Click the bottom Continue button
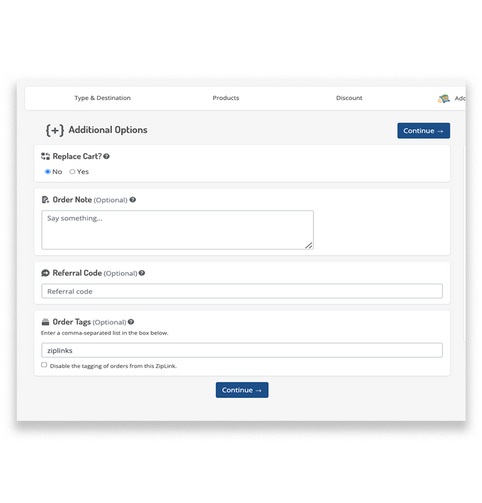This screenshot has width=482, height=503. [x=242, y=390]
